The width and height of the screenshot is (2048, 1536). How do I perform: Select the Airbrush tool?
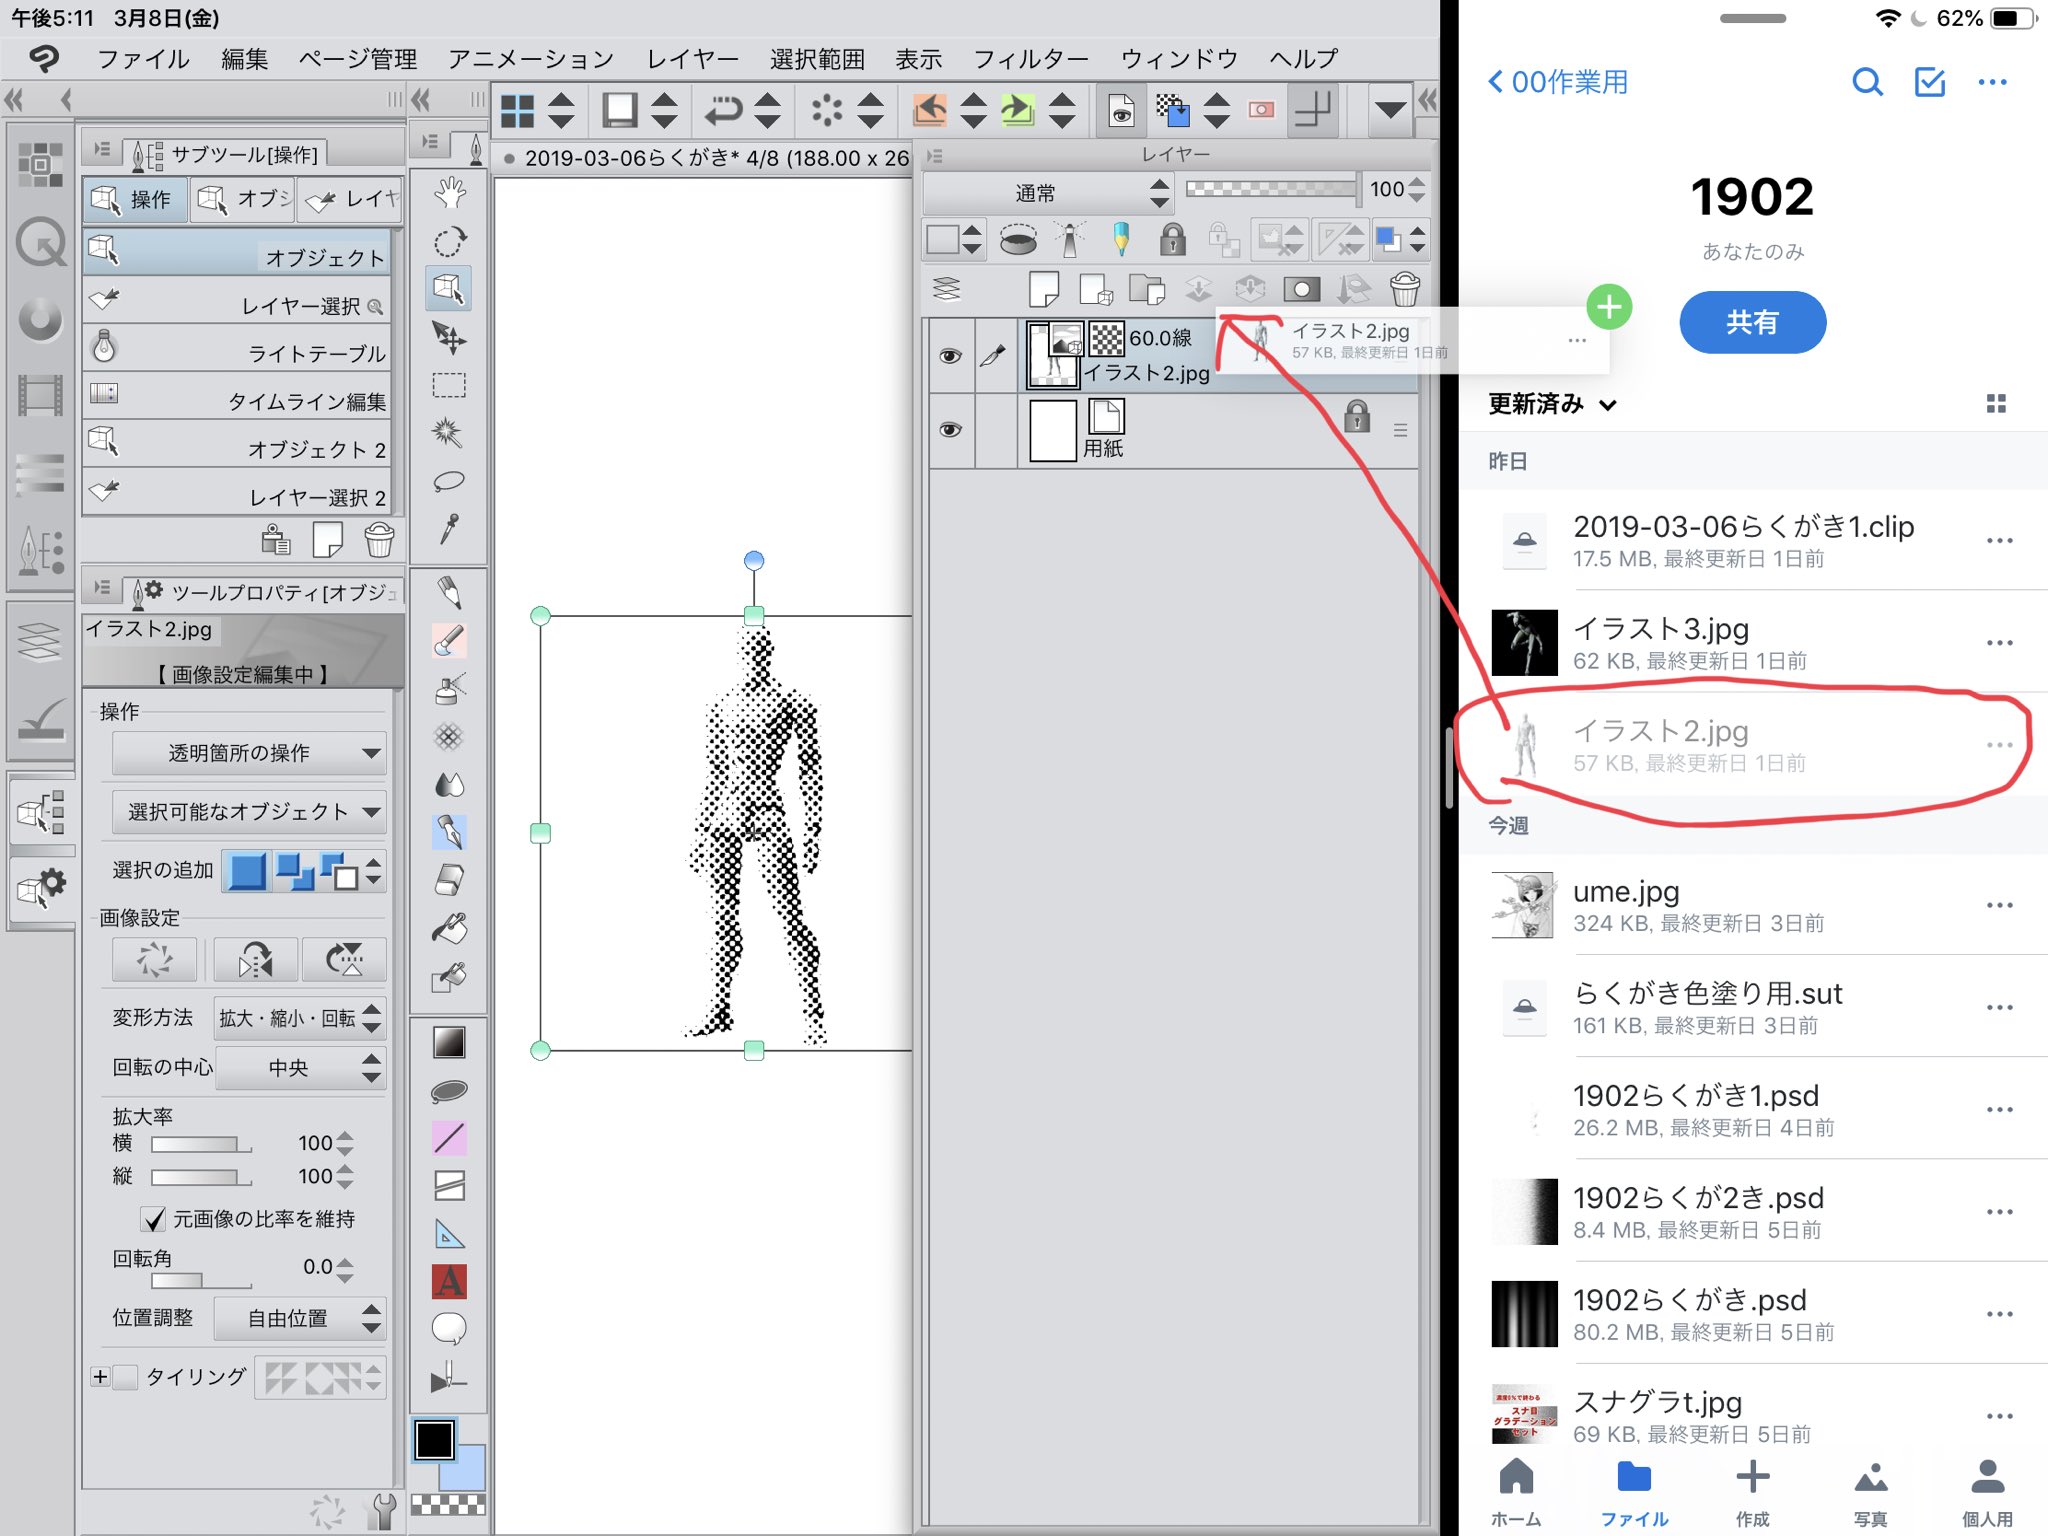tap(449, 688)
